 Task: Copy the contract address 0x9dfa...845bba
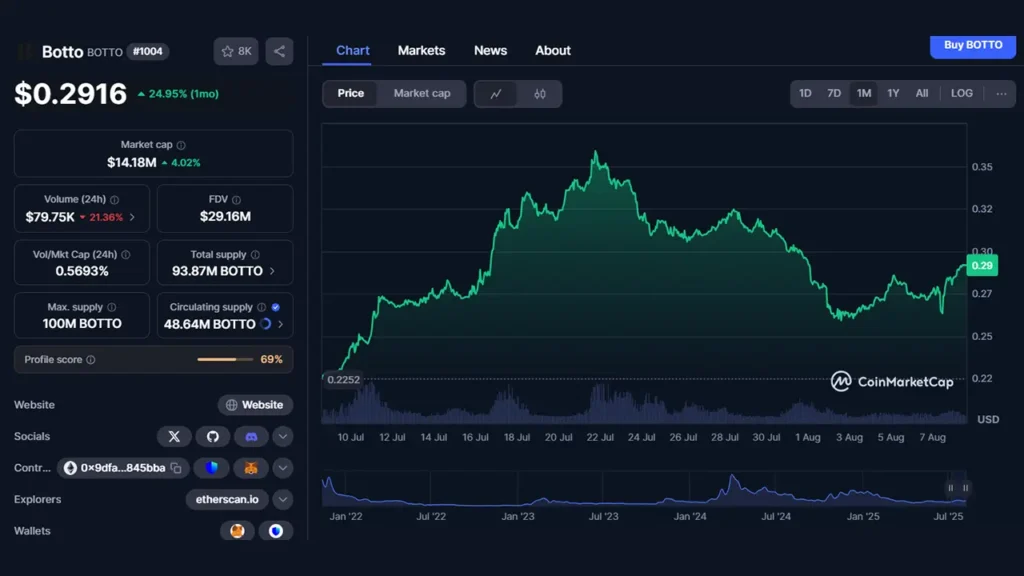[176, 468]
